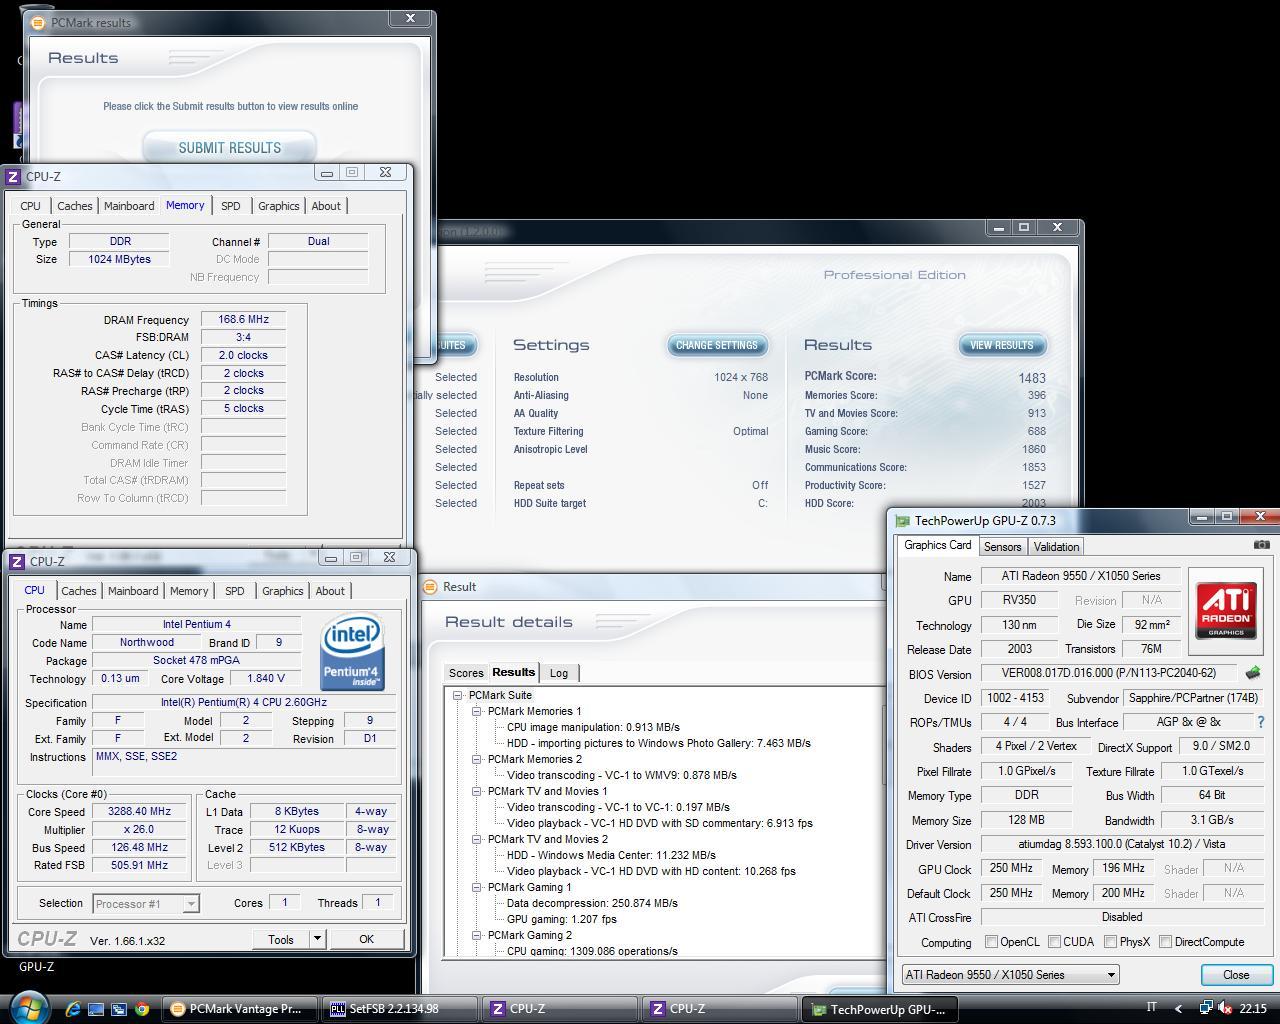Screen dimensions: 1280x1024
Task: Select the GPU gaming 1.207 fps row
Action: (561, 919)
